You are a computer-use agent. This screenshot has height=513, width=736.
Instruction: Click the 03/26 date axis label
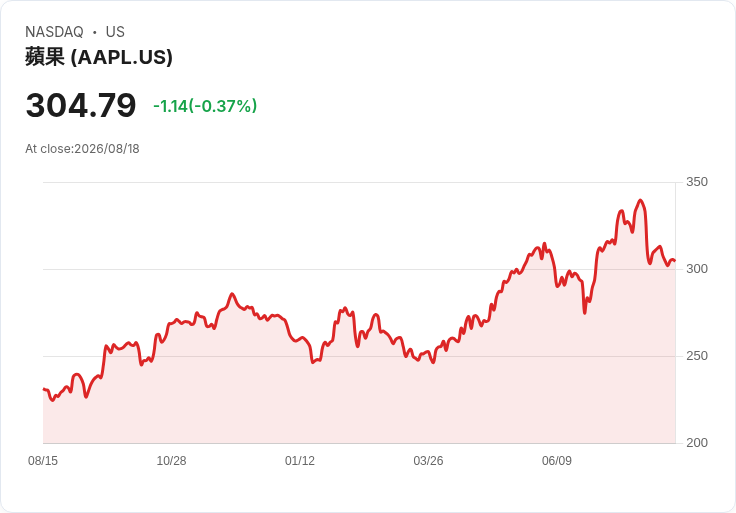[x=428, y=461]
